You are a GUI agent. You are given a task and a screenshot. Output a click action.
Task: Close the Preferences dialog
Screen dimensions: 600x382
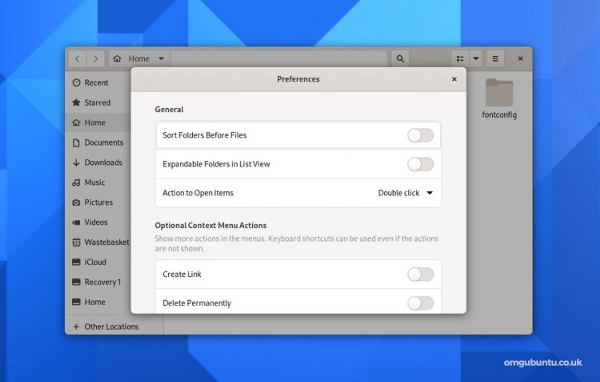[454, 79]
